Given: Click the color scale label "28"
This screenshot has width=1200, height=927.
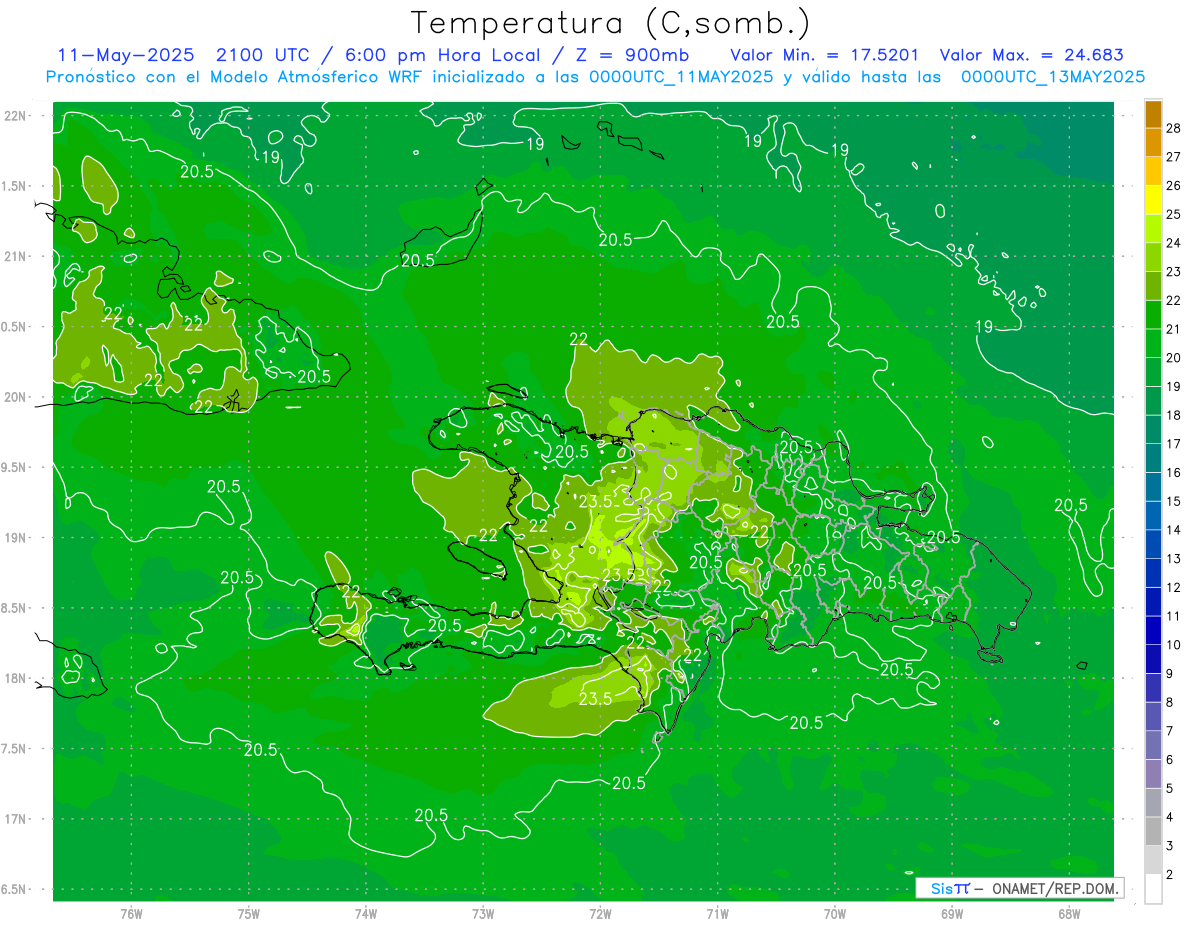Looking at the screenshot, I should [x=1173, y=128].
